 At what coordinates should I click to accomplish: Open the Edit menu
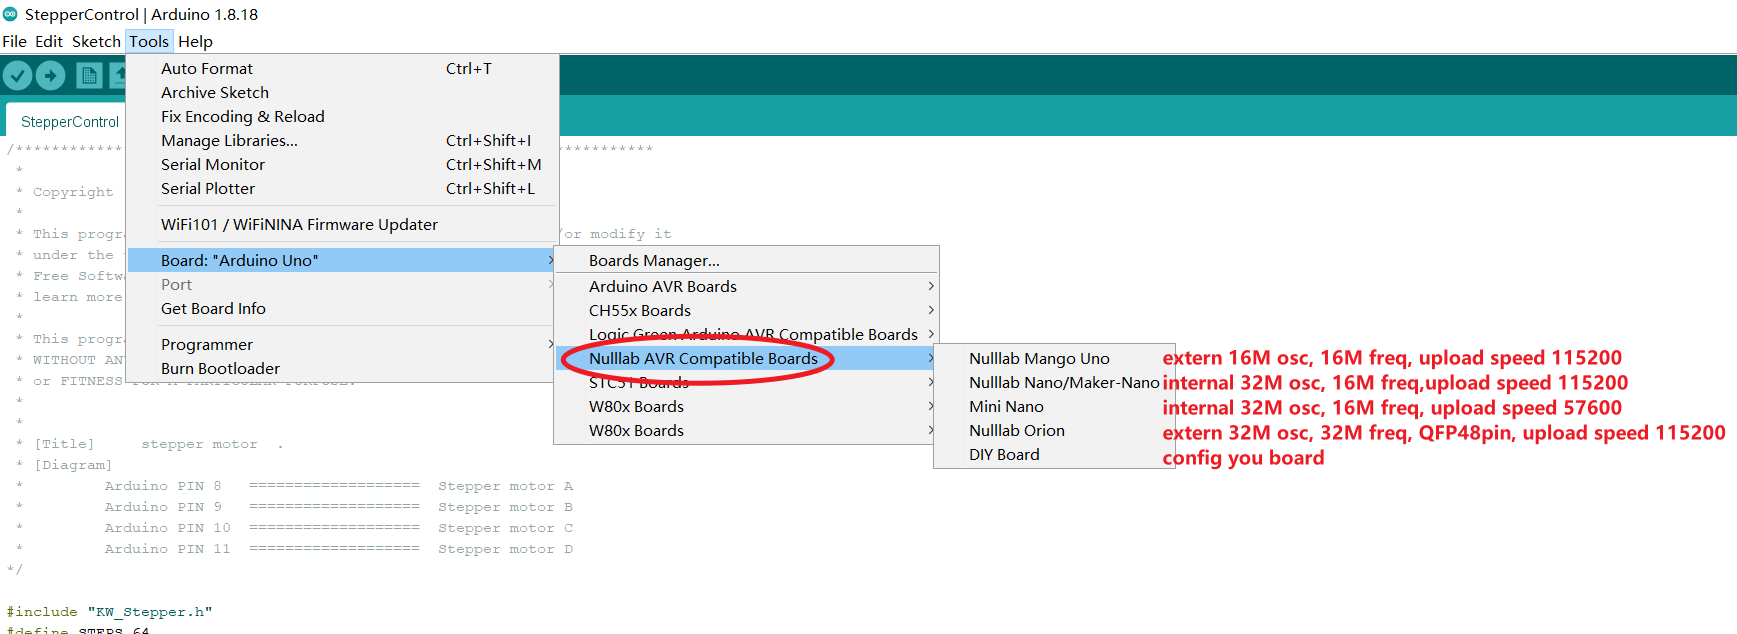49,41
